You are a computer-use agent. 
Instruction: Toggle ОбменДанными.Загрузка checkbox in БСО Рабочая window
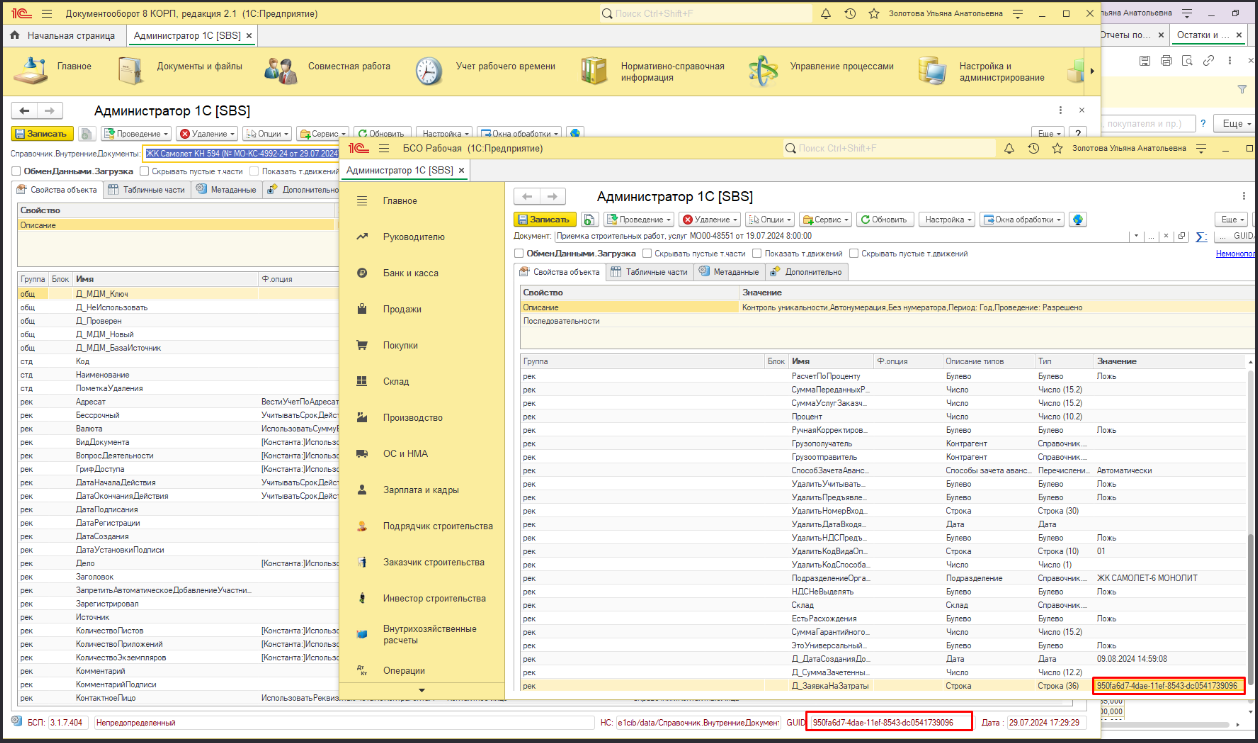click(519, 254)
